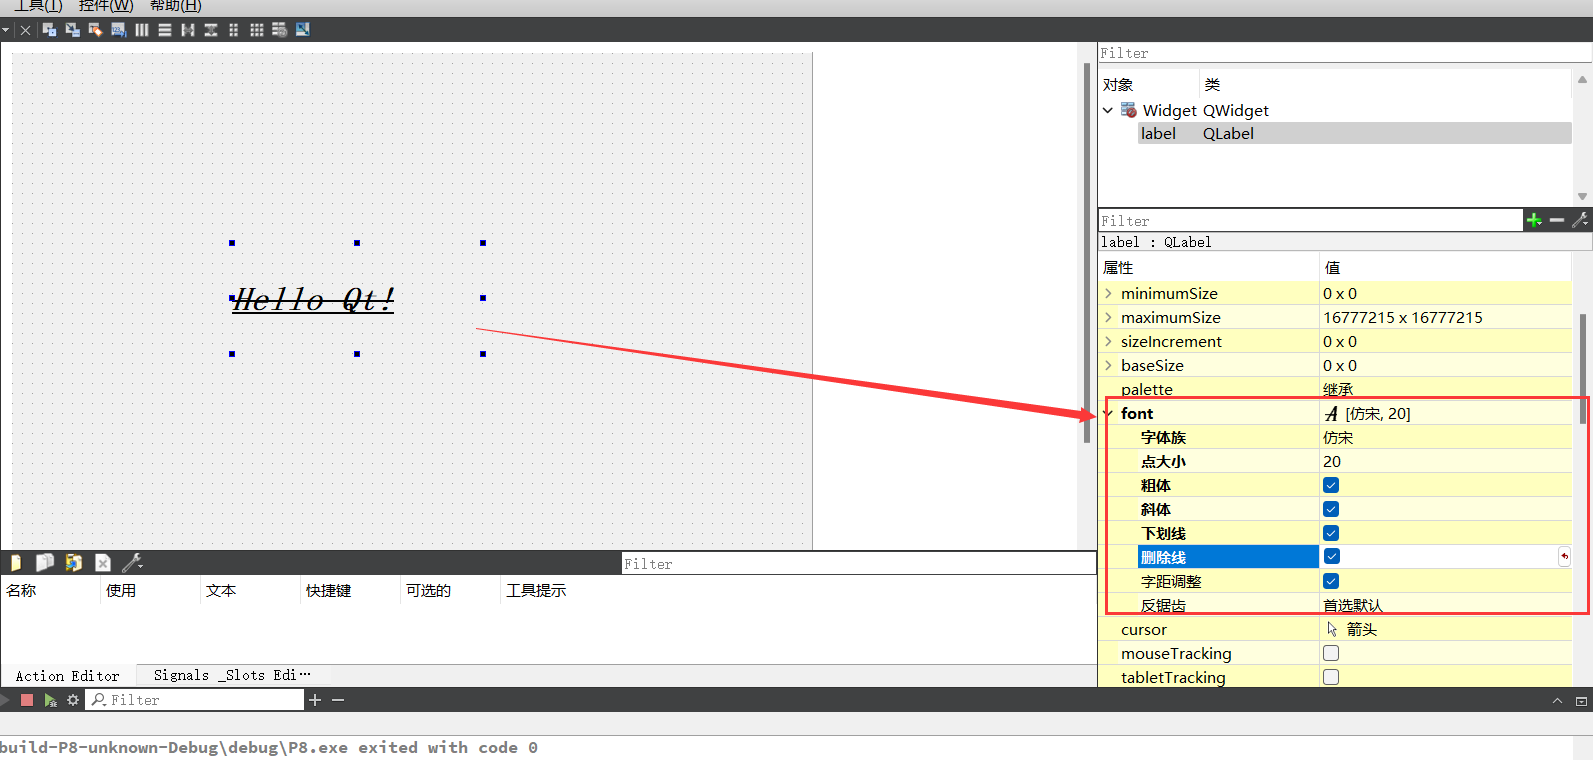
Task: Expand the maximumSize property
Action: click(1108, 317)
